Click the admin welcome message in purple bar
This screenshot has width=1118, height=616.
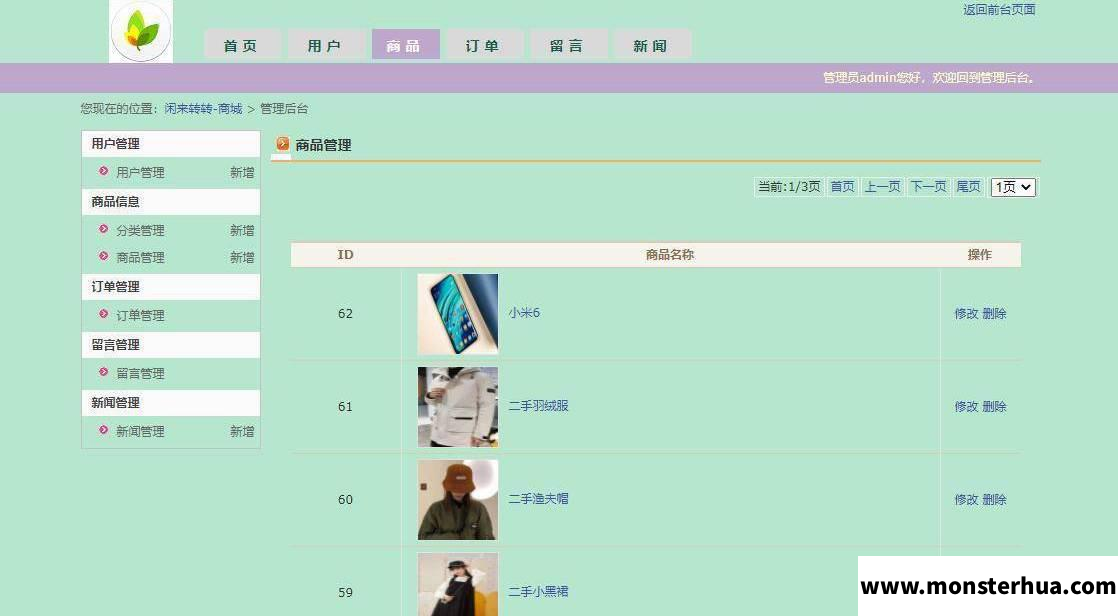coord(928,78)
